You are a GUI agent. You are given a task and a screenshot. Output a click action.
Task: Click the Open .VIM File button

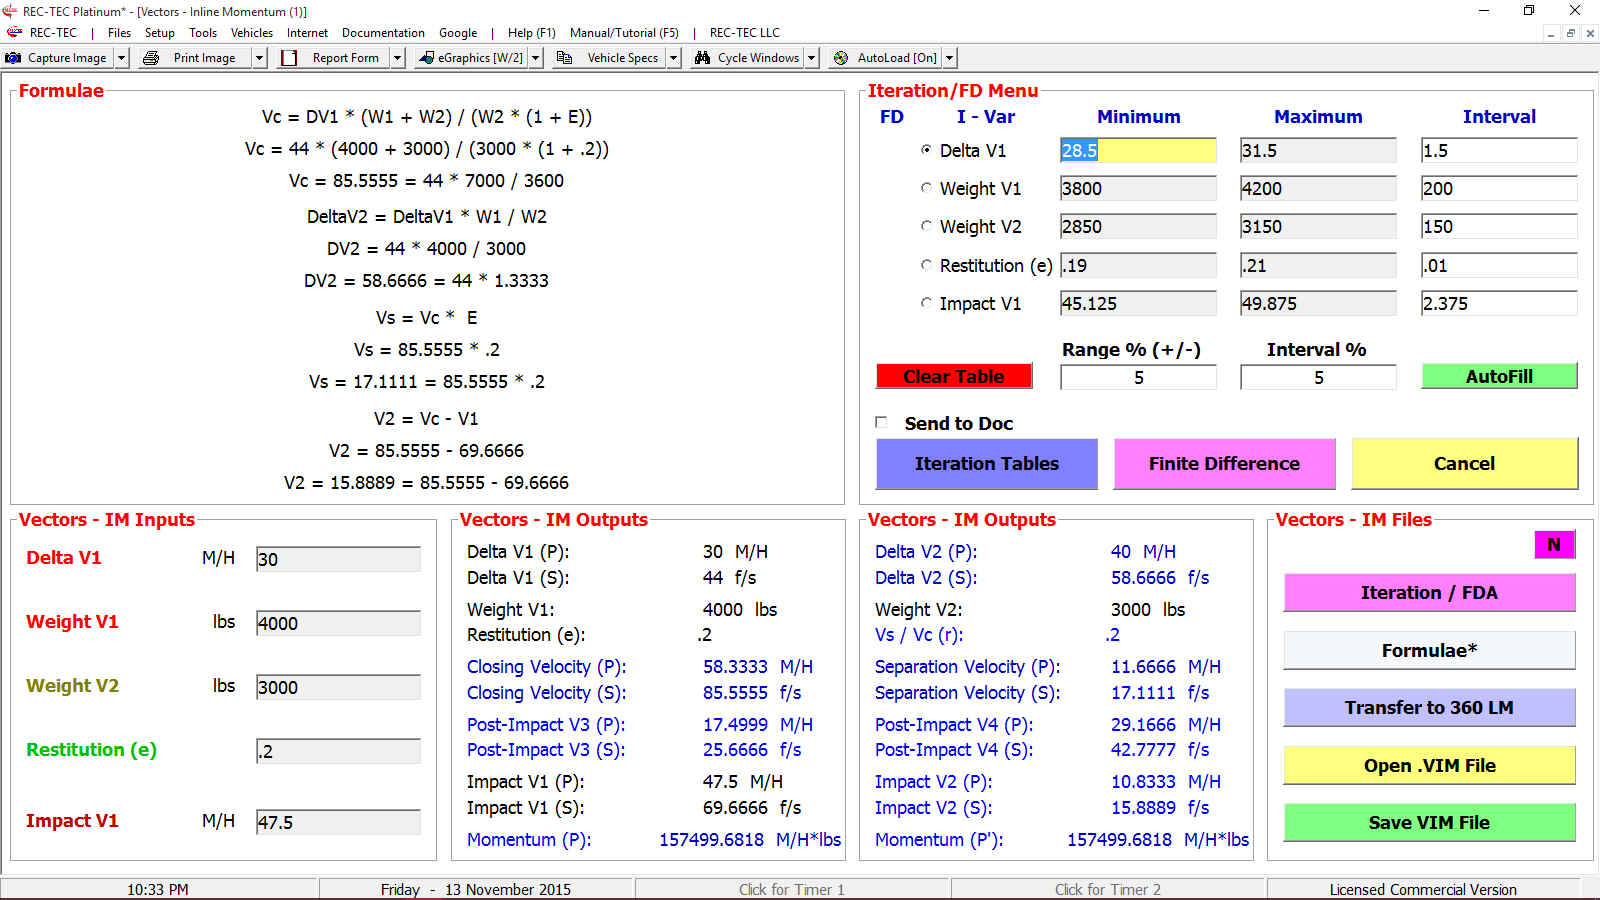tap(1429, 766)
